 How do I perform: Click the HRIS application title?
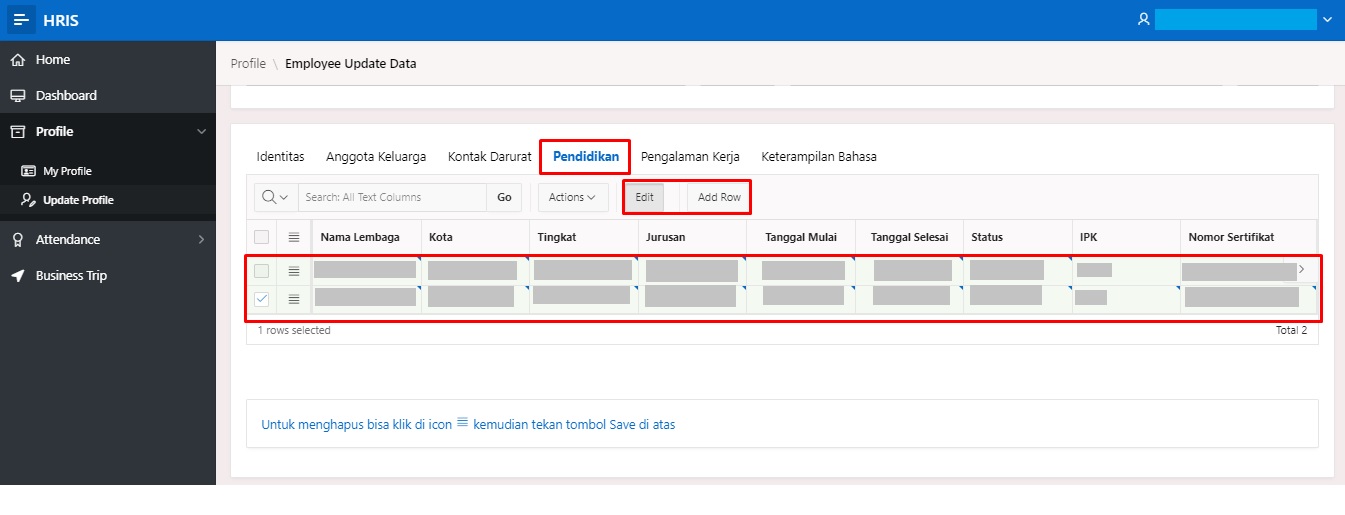click(x=61, y=20)
